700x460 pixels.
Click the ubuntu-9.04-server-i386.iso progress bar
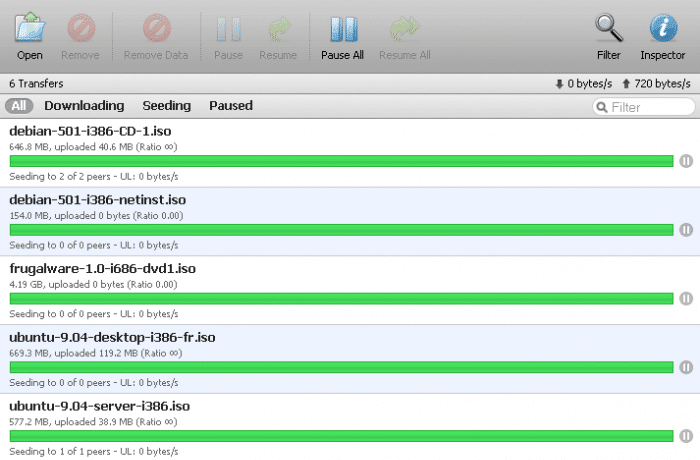click(342, 436)
